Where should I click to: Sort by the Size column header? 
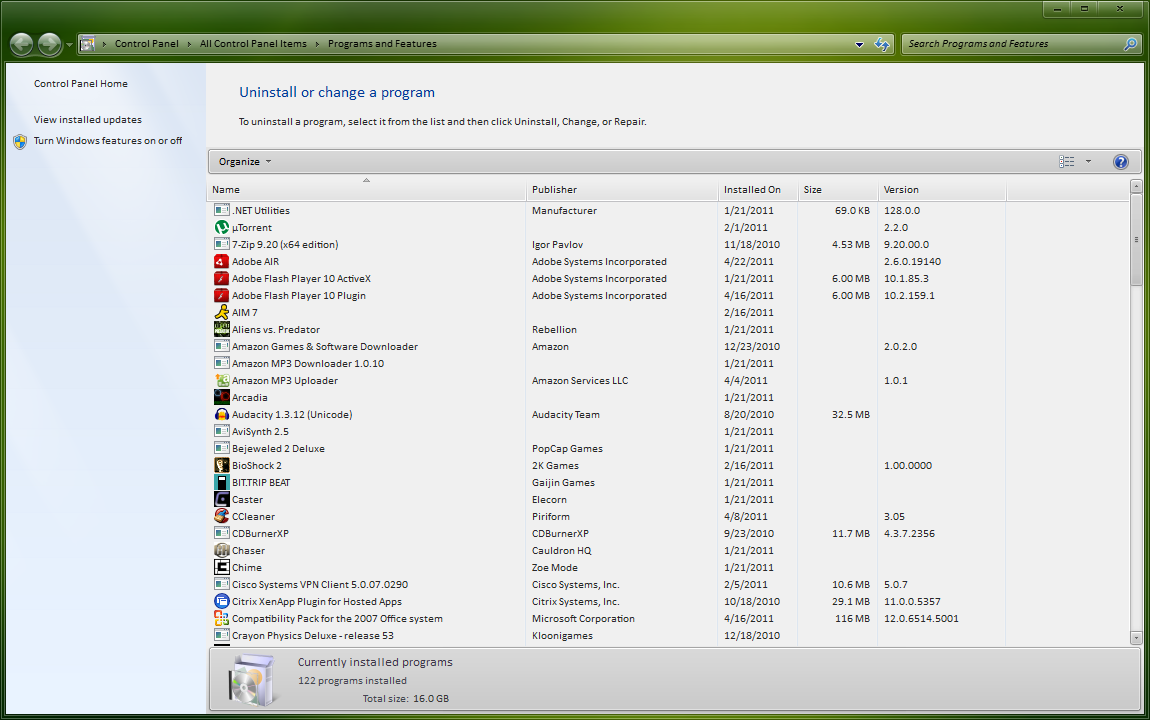[838, 190]
